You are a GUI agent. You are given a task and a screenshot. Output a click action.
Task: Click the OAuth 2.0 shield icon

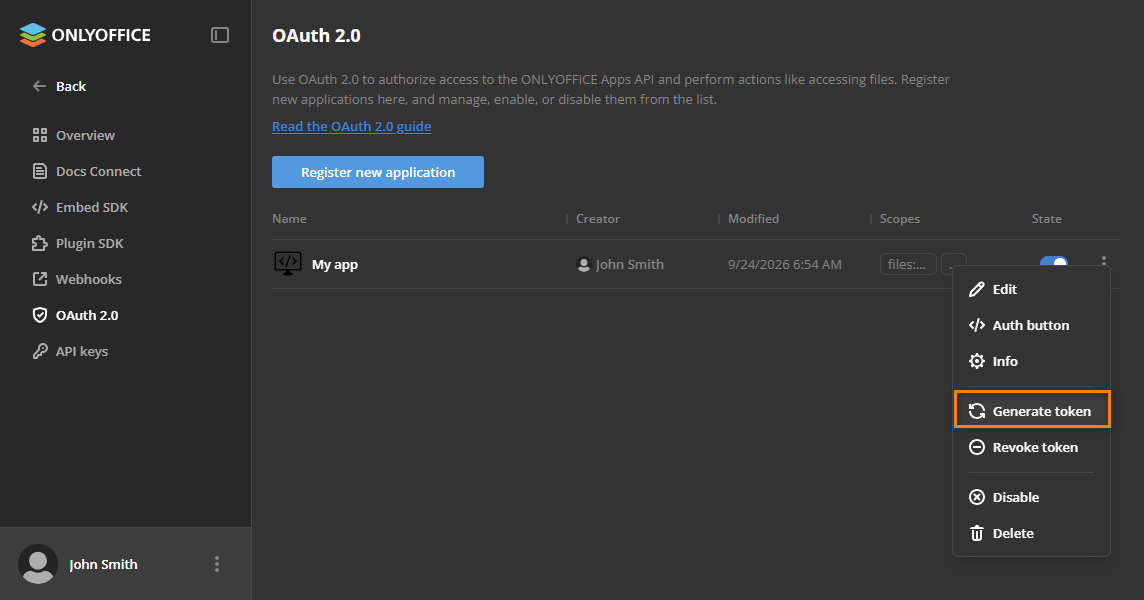click(x=39, y=315)
